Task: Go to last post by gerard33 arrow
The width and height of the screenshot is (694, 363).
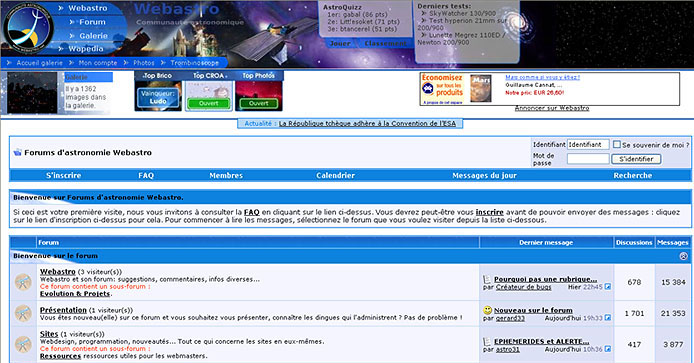Action: pyautogui.click(x=608, y=318)
